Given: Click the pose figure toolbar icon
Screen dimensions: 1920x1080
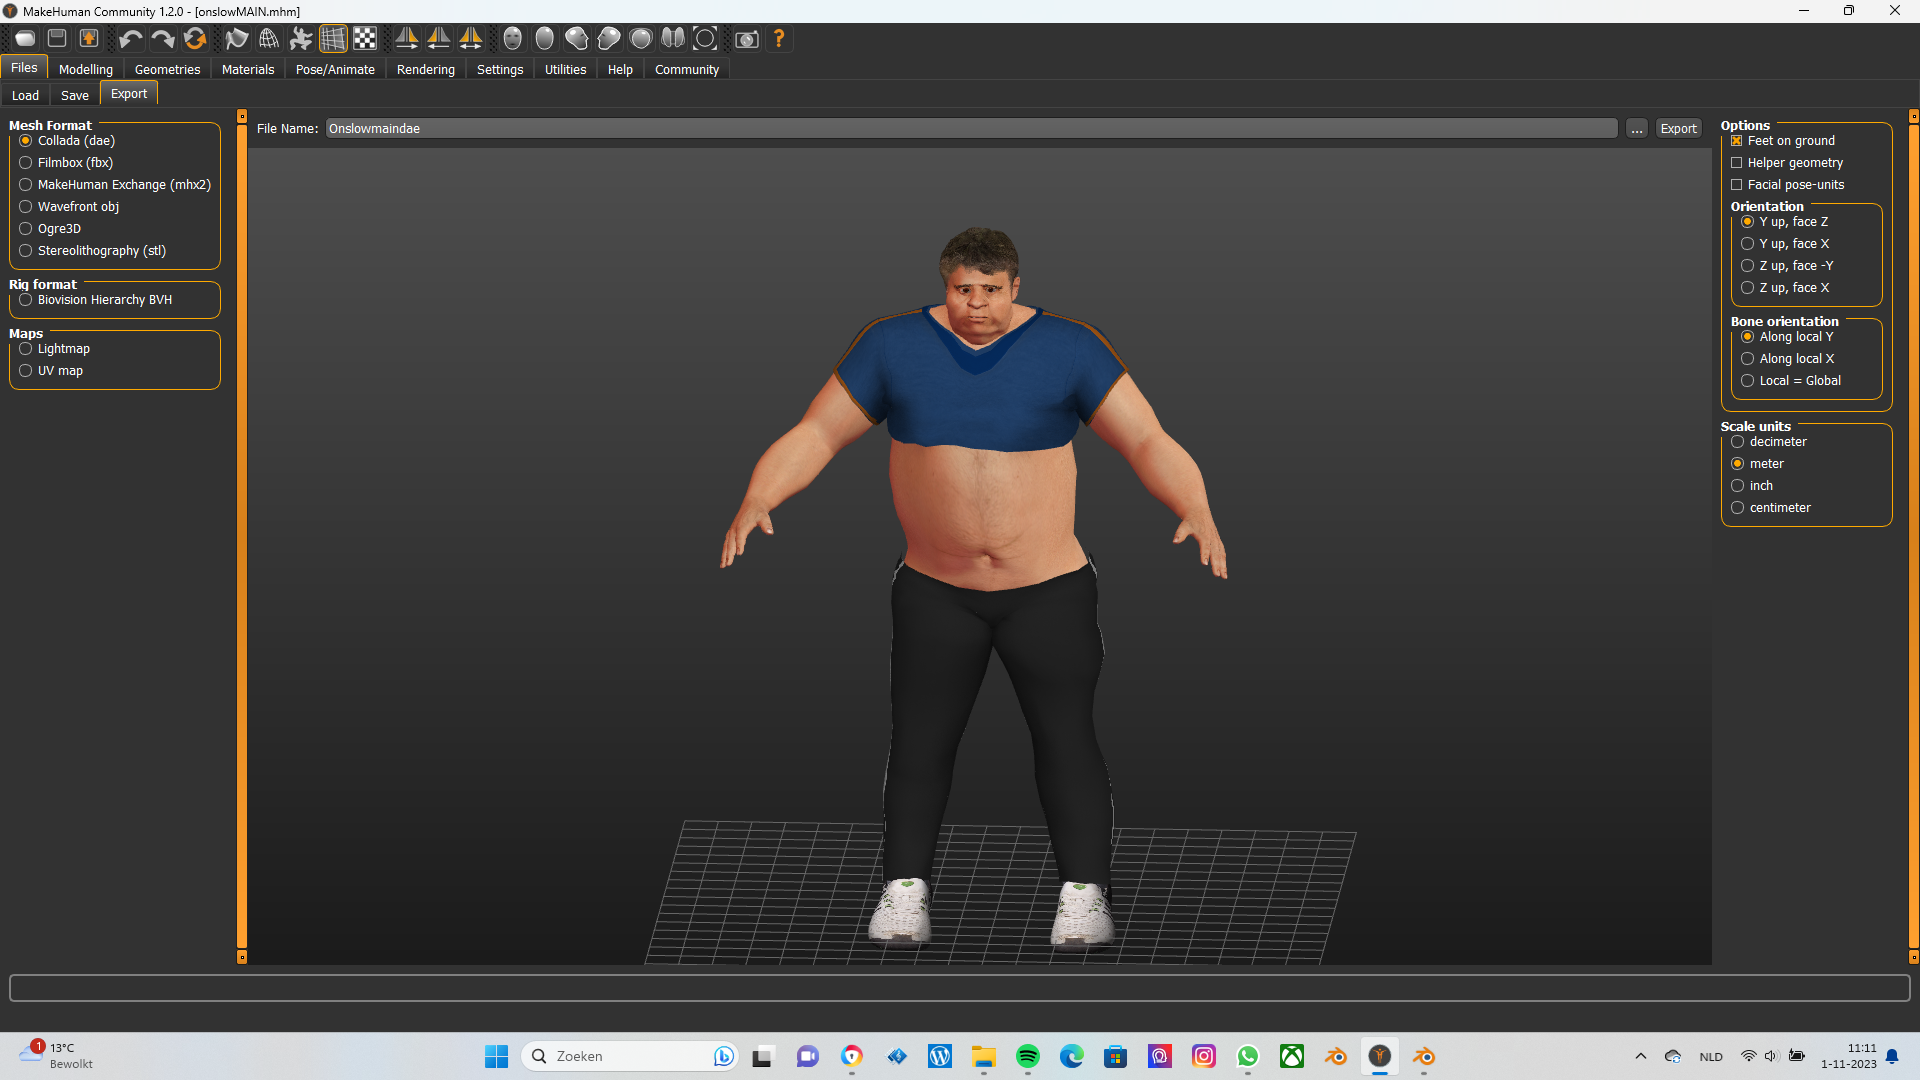Looking at the screenshot, I should pyautogui.click(x=300, y=39).
